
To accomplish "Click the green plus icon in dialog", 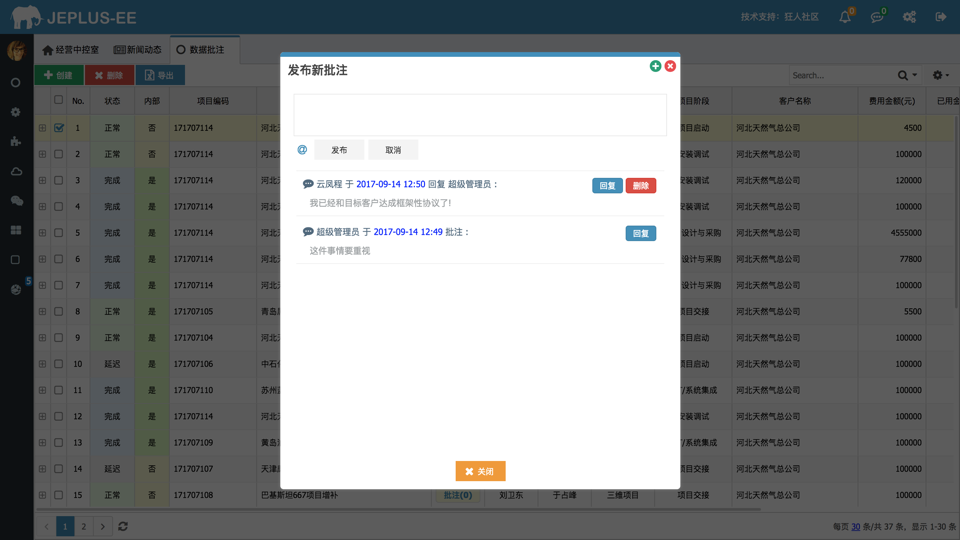I will pyautogui.click(x=655, y=66).
